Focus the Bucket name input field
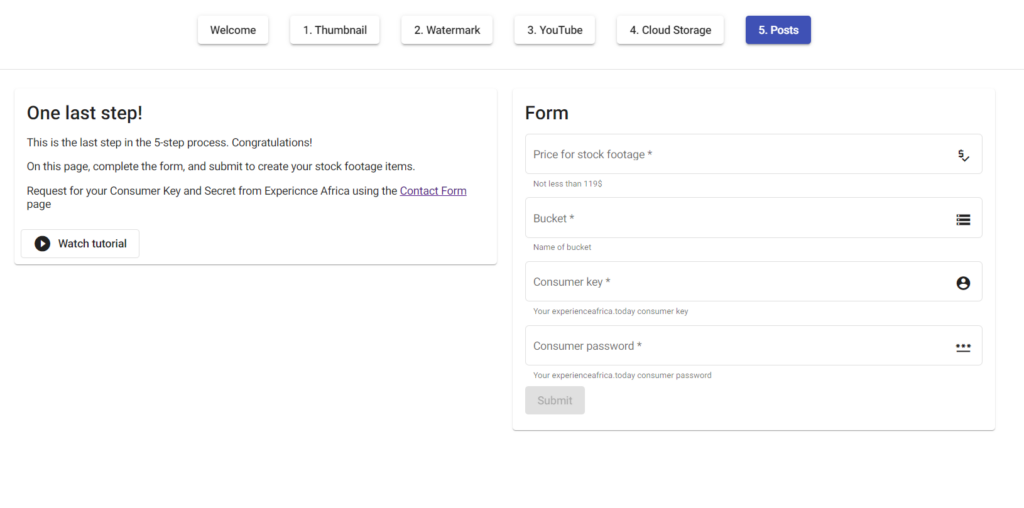Viewport: 1024px width, 508px height. (x=735, y=219)
